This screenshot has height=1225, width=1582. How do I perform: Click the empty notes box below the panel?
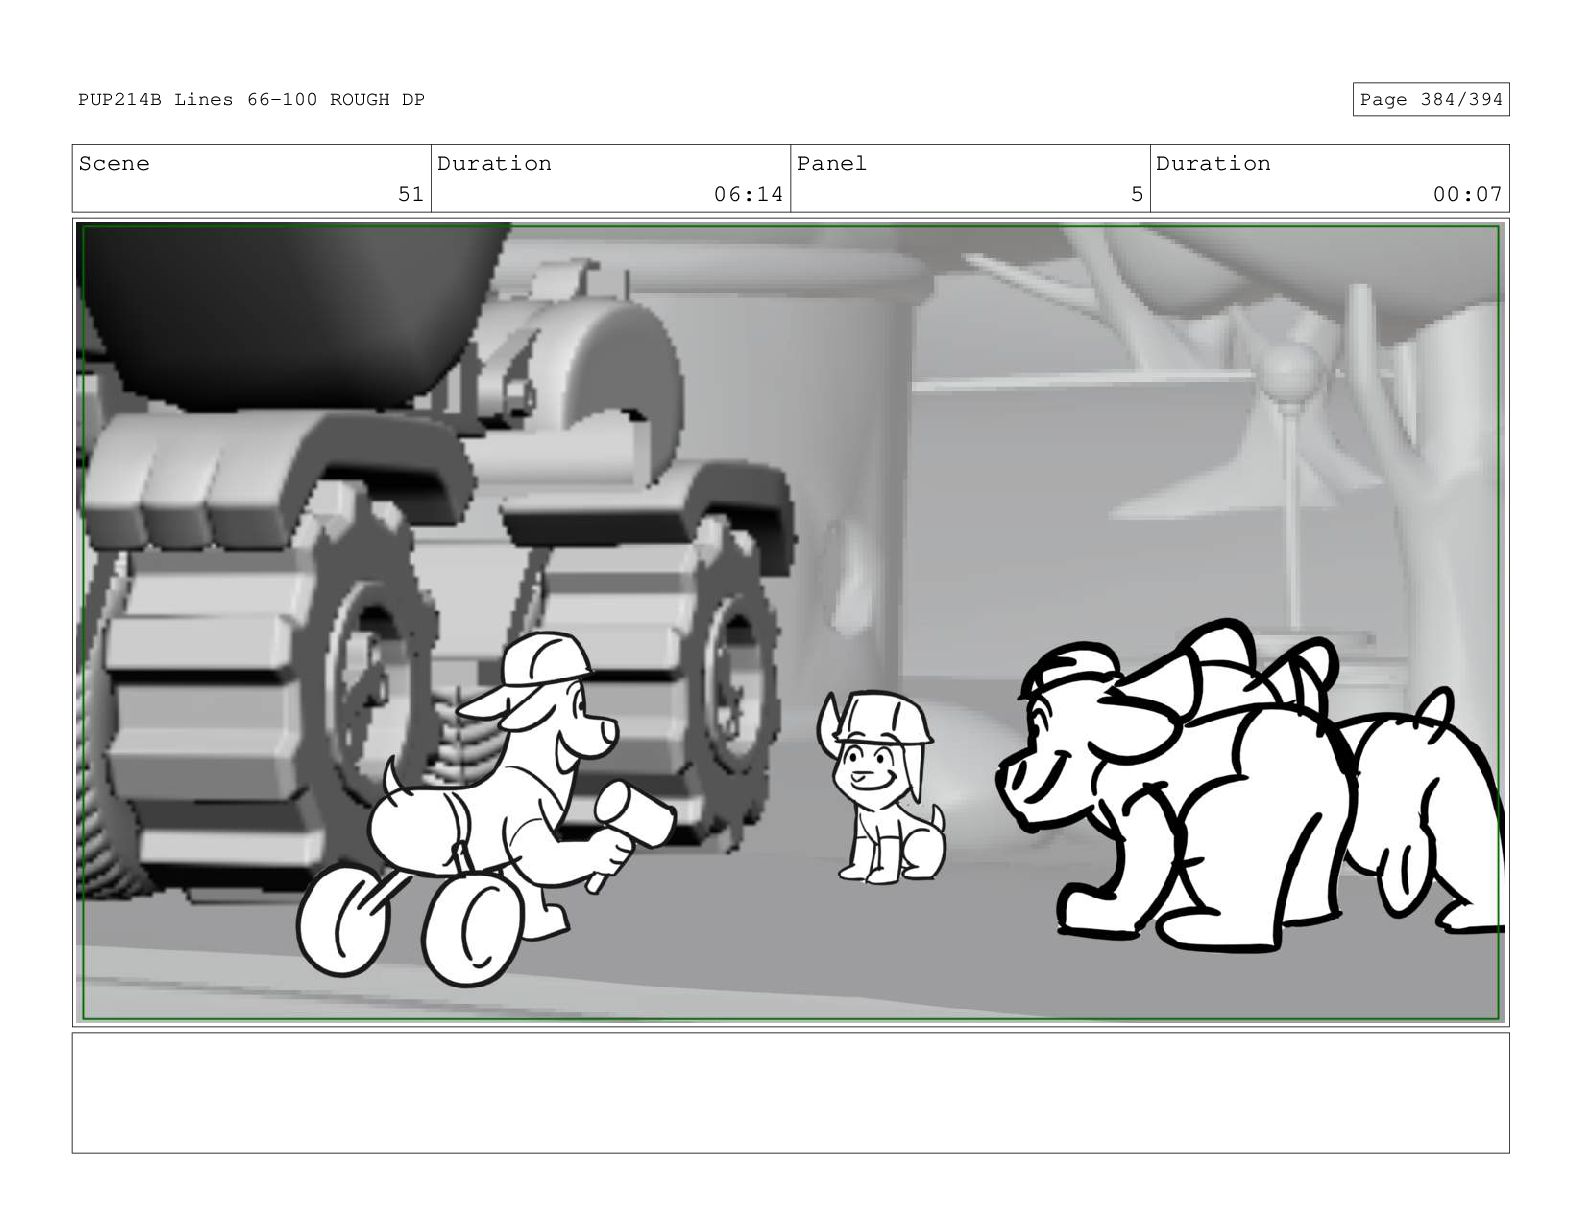coord(790,1093)
